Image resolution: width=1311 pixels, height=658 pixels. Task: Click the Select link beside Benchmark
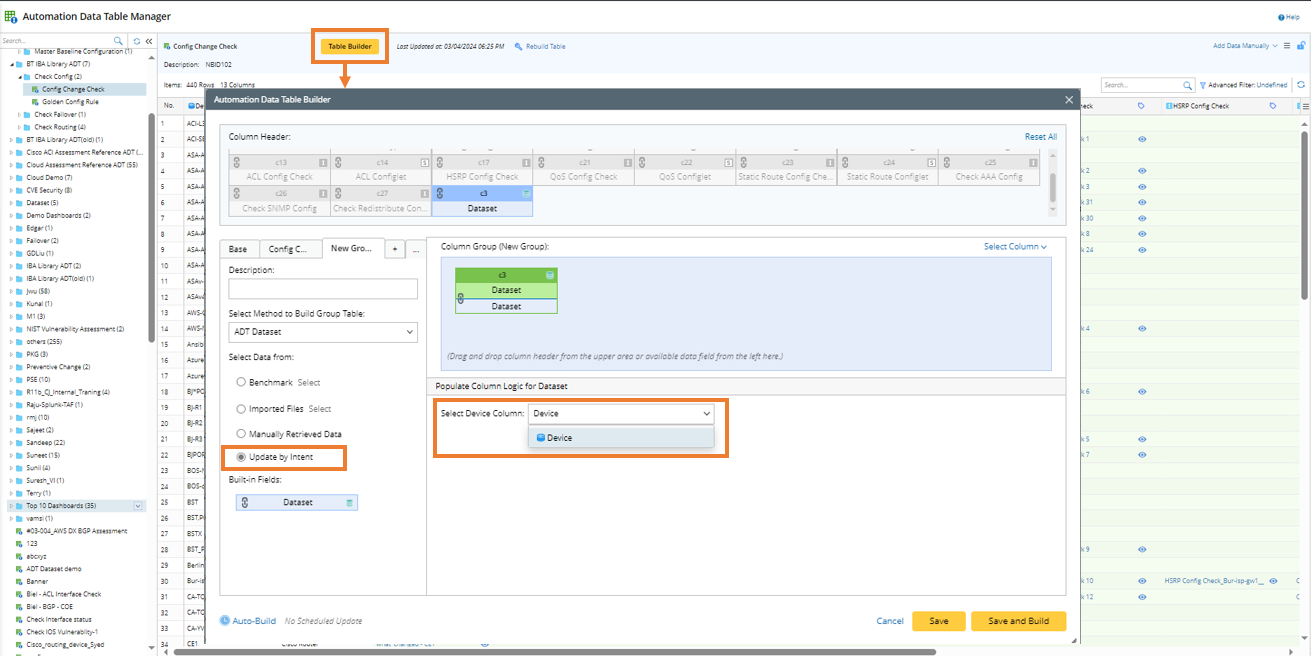[309, 382]
